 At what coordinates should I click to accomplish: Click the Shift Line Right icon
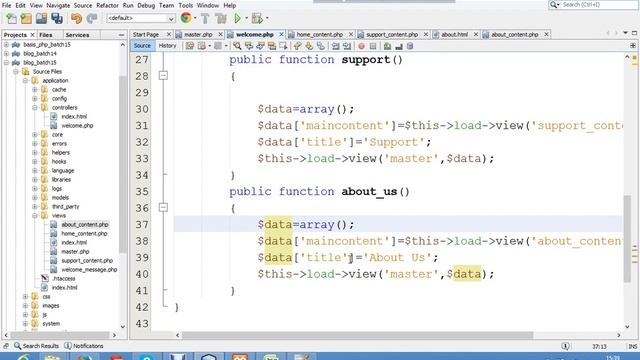click(347, 46)
